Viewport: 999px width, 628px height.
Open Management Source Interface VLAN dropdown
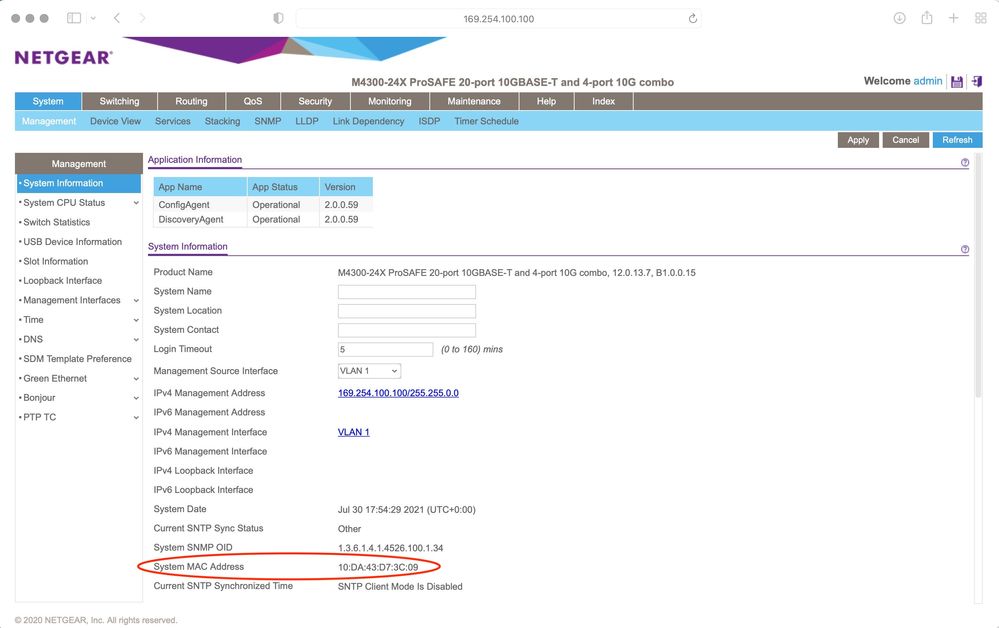(369, 371)
